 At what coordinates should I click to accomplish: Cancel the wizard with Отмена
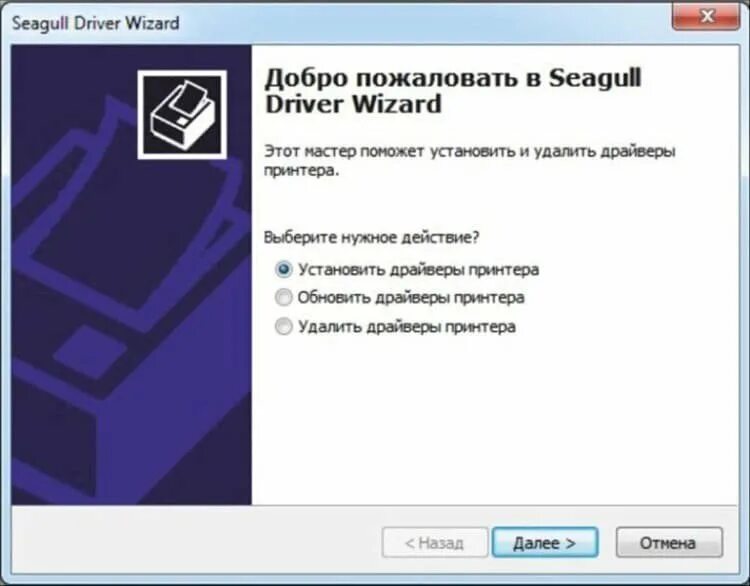coord(669,542)
